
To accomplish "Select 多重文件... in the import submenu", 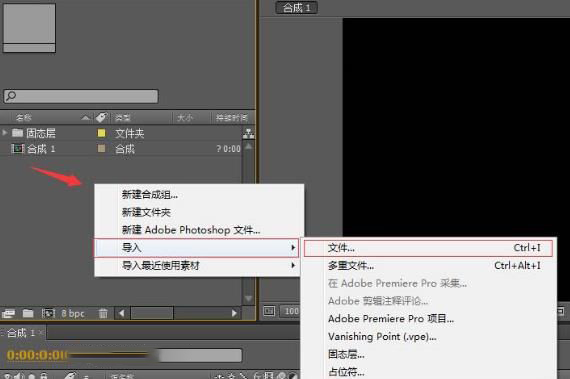I will 428,266.
